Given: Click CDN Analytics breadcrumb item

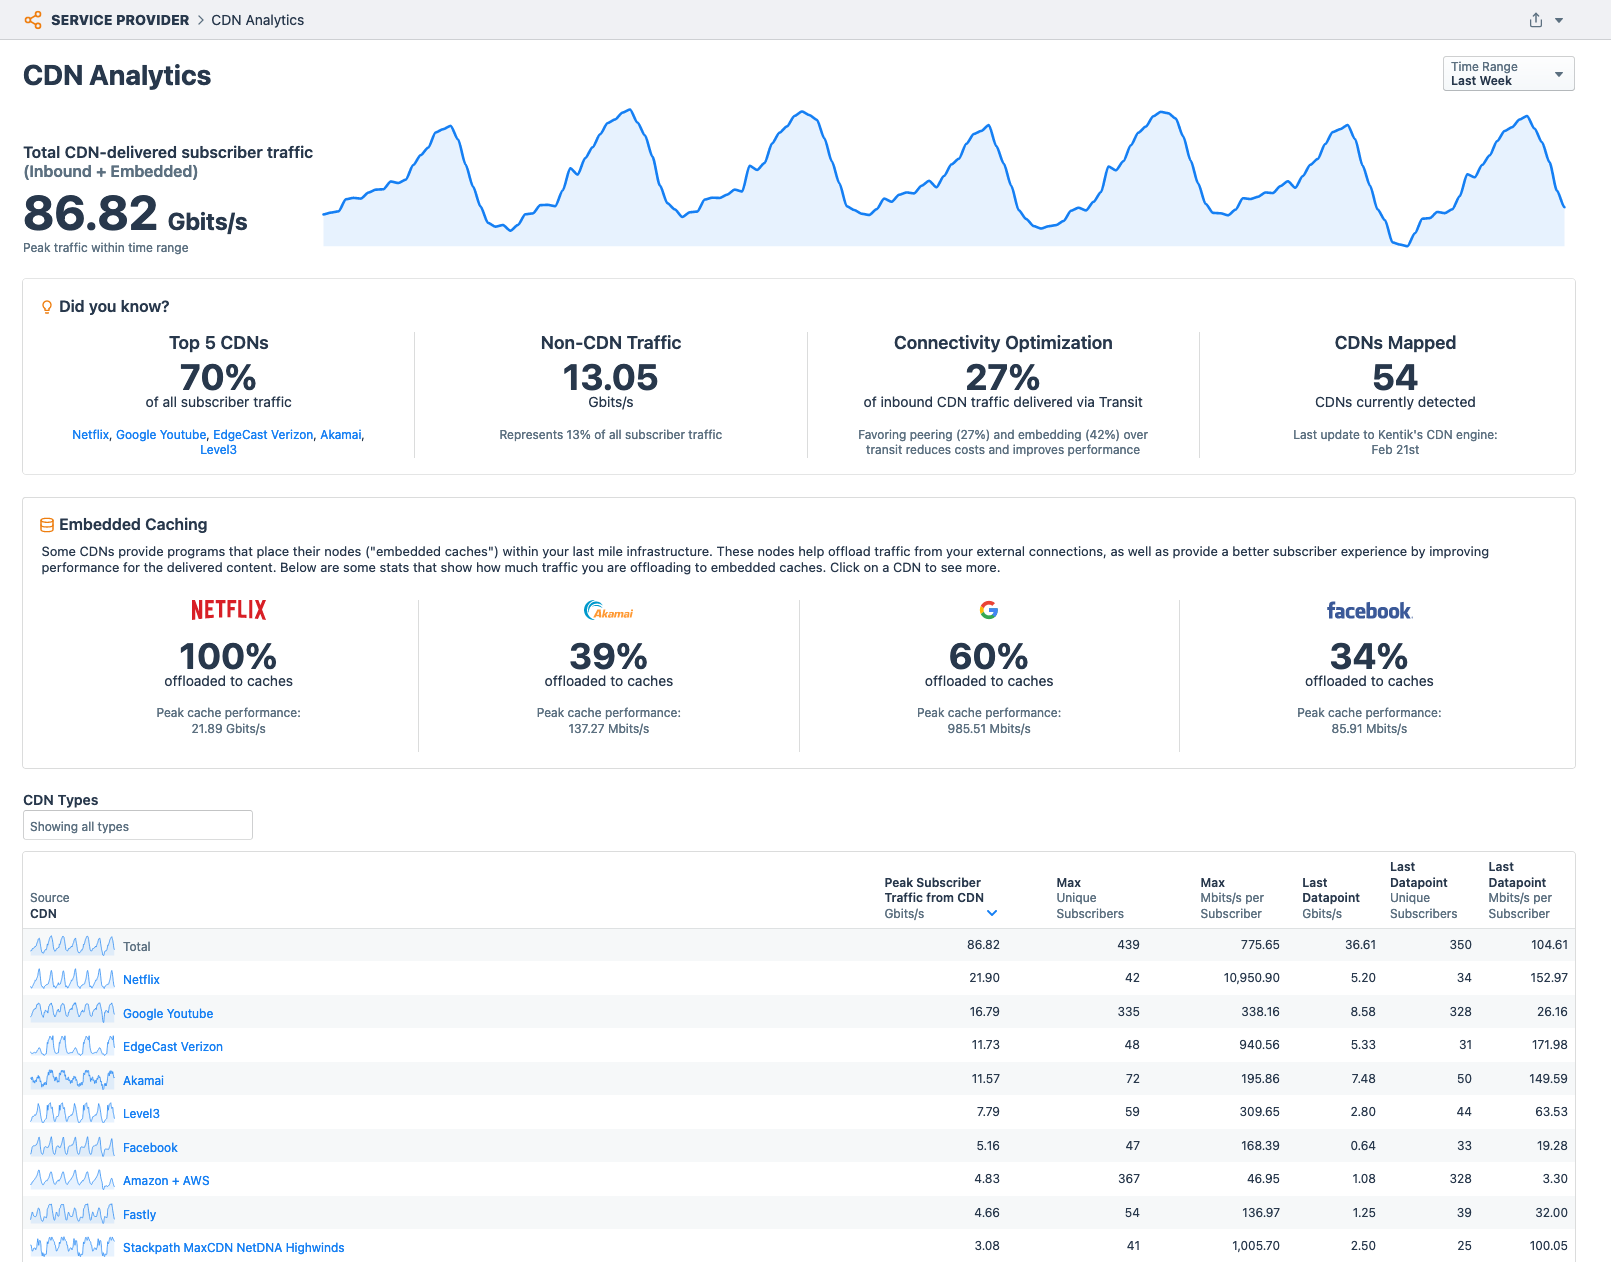Looking at the screenshot, I should tap(258, 20).
